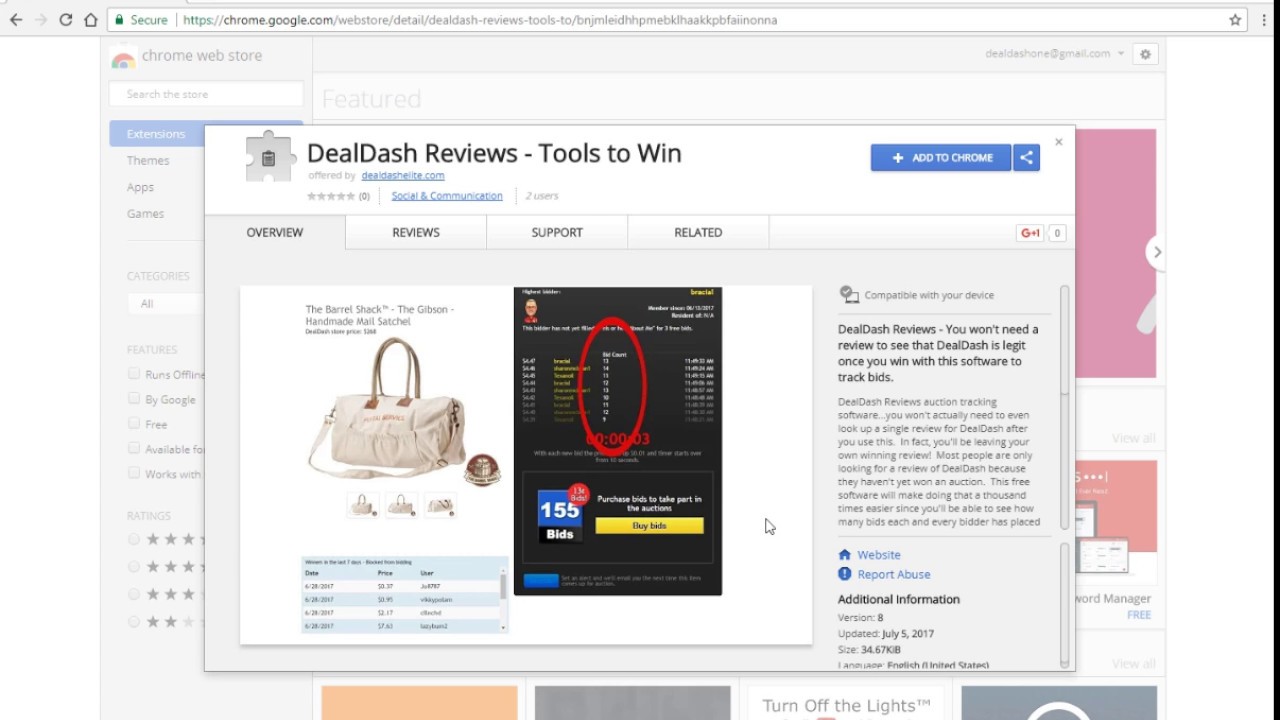Viewport: 1280px width, 720px height.
Task: Click the browser forward arrow
Action: coord(41,20)
